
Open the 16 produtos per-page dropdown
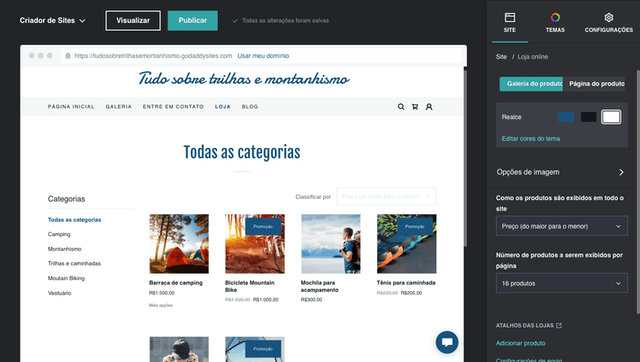pos(562,283)
